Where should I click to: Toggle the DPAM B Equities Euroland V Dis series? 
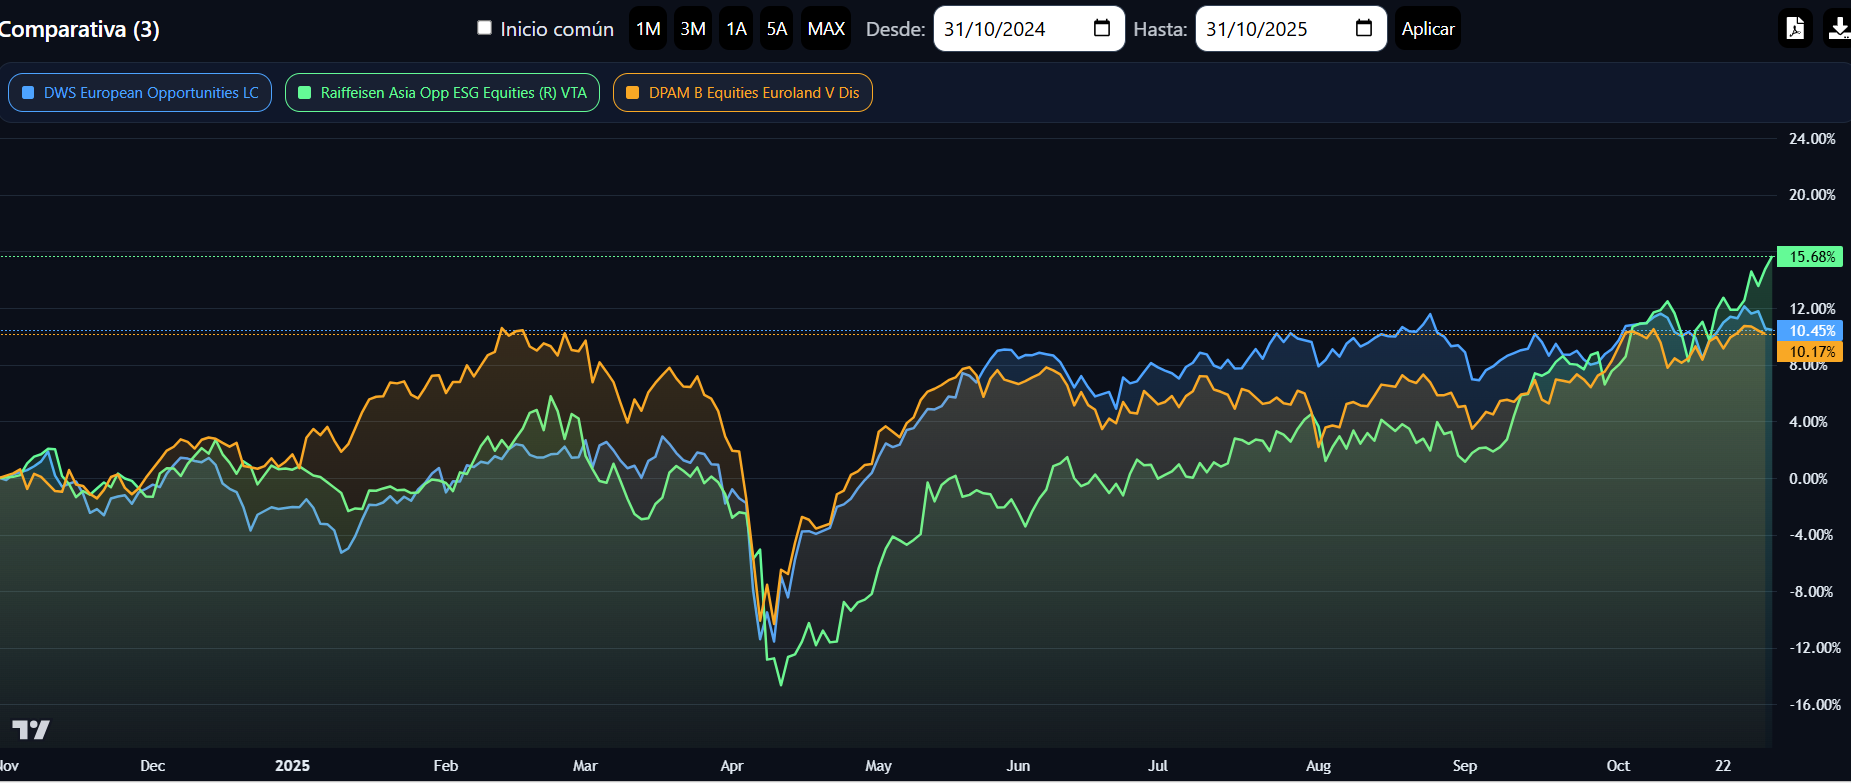click(x=743, y=93)
